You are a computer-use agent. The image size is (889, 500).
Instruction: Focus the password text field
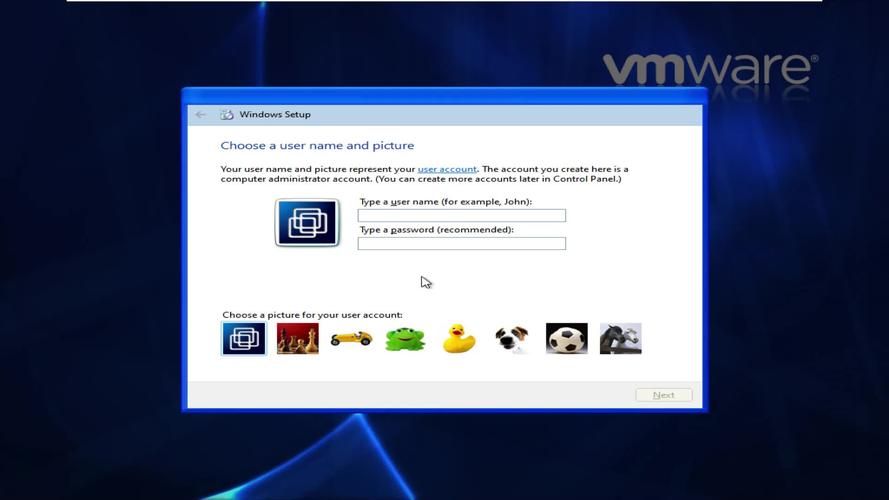coord(461,244)
